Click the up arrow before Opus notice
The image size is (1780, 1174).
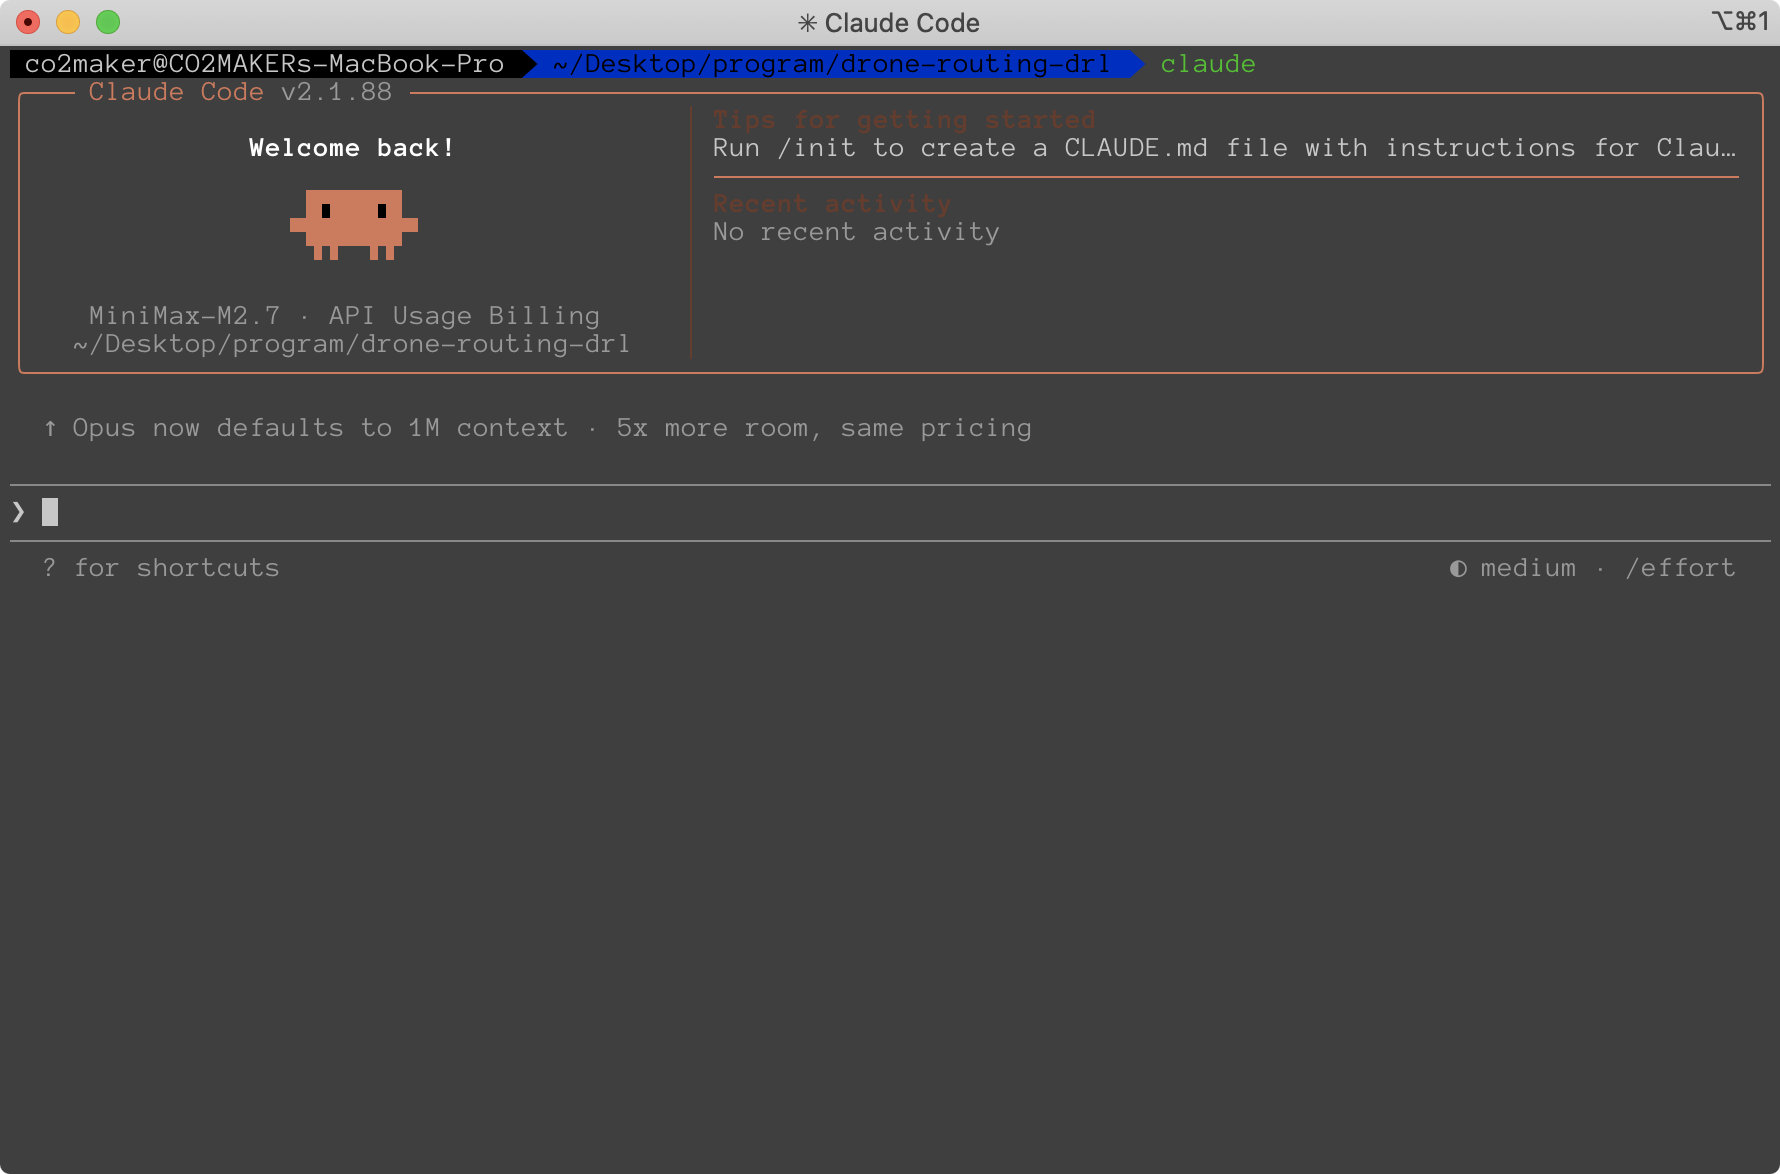[x=50, y=428]
